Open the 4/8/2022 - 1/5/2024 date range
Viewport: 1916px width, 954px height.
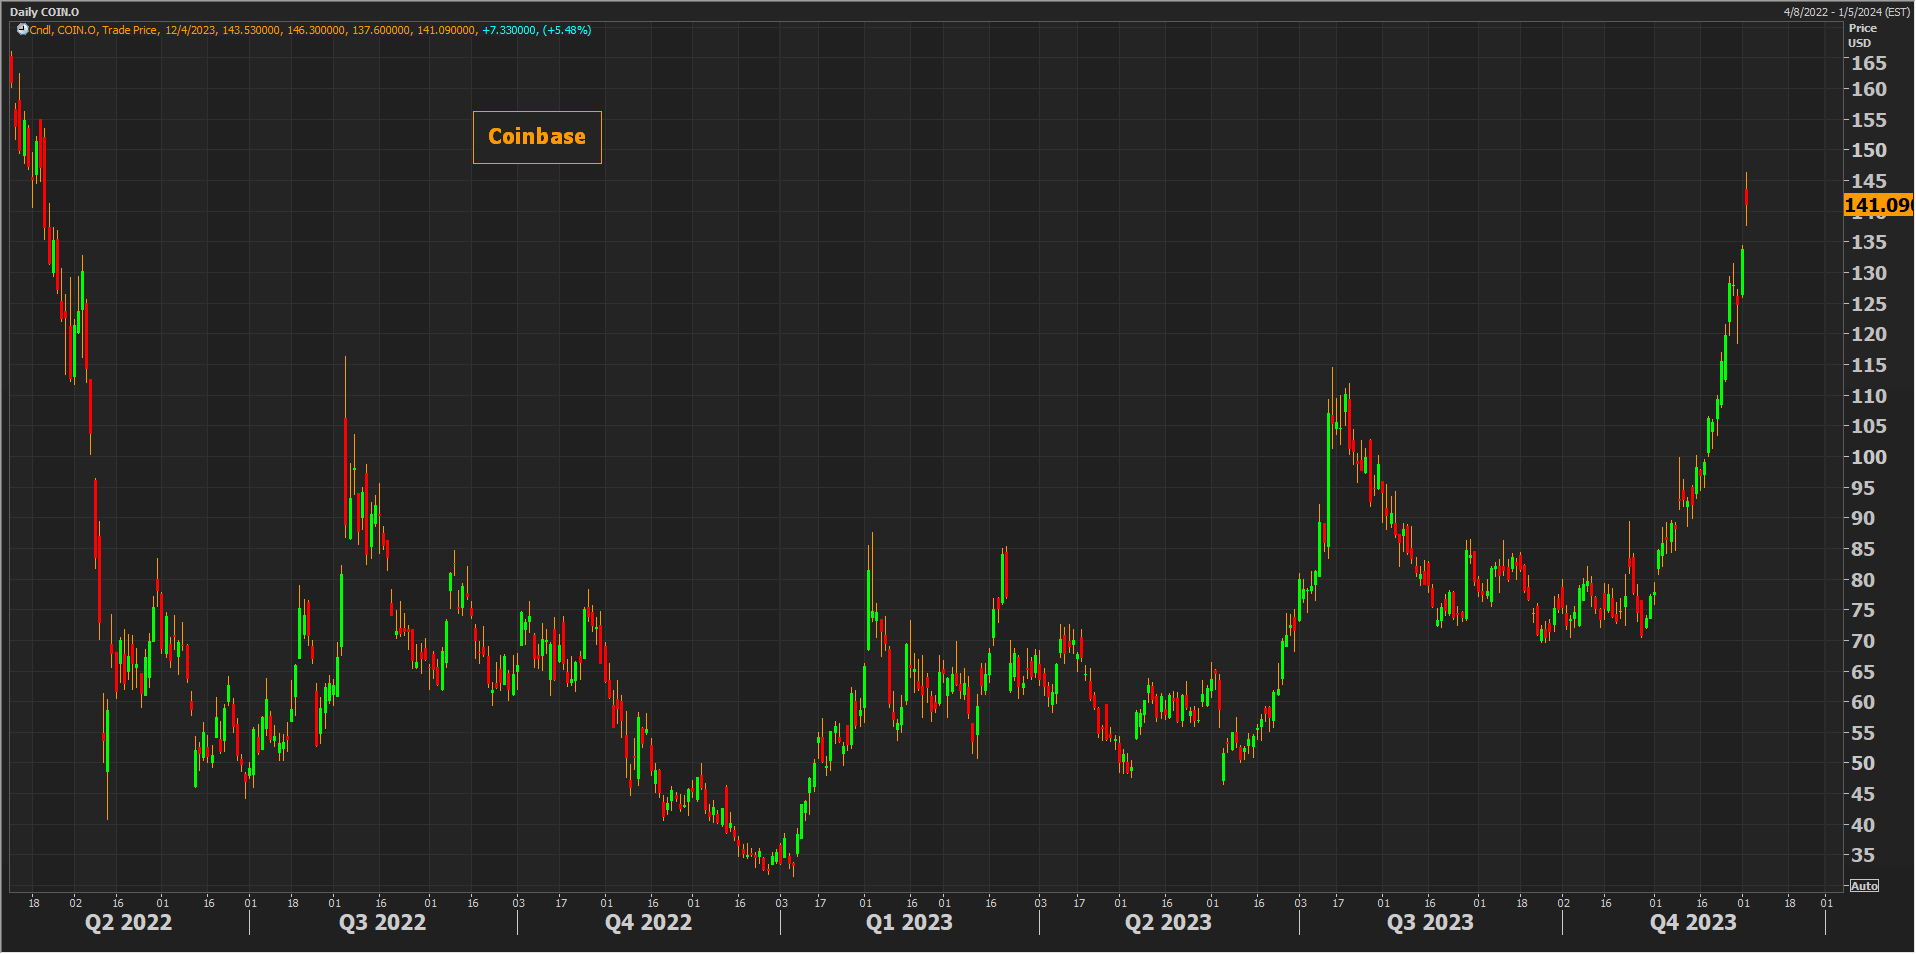coord(1846,12)
